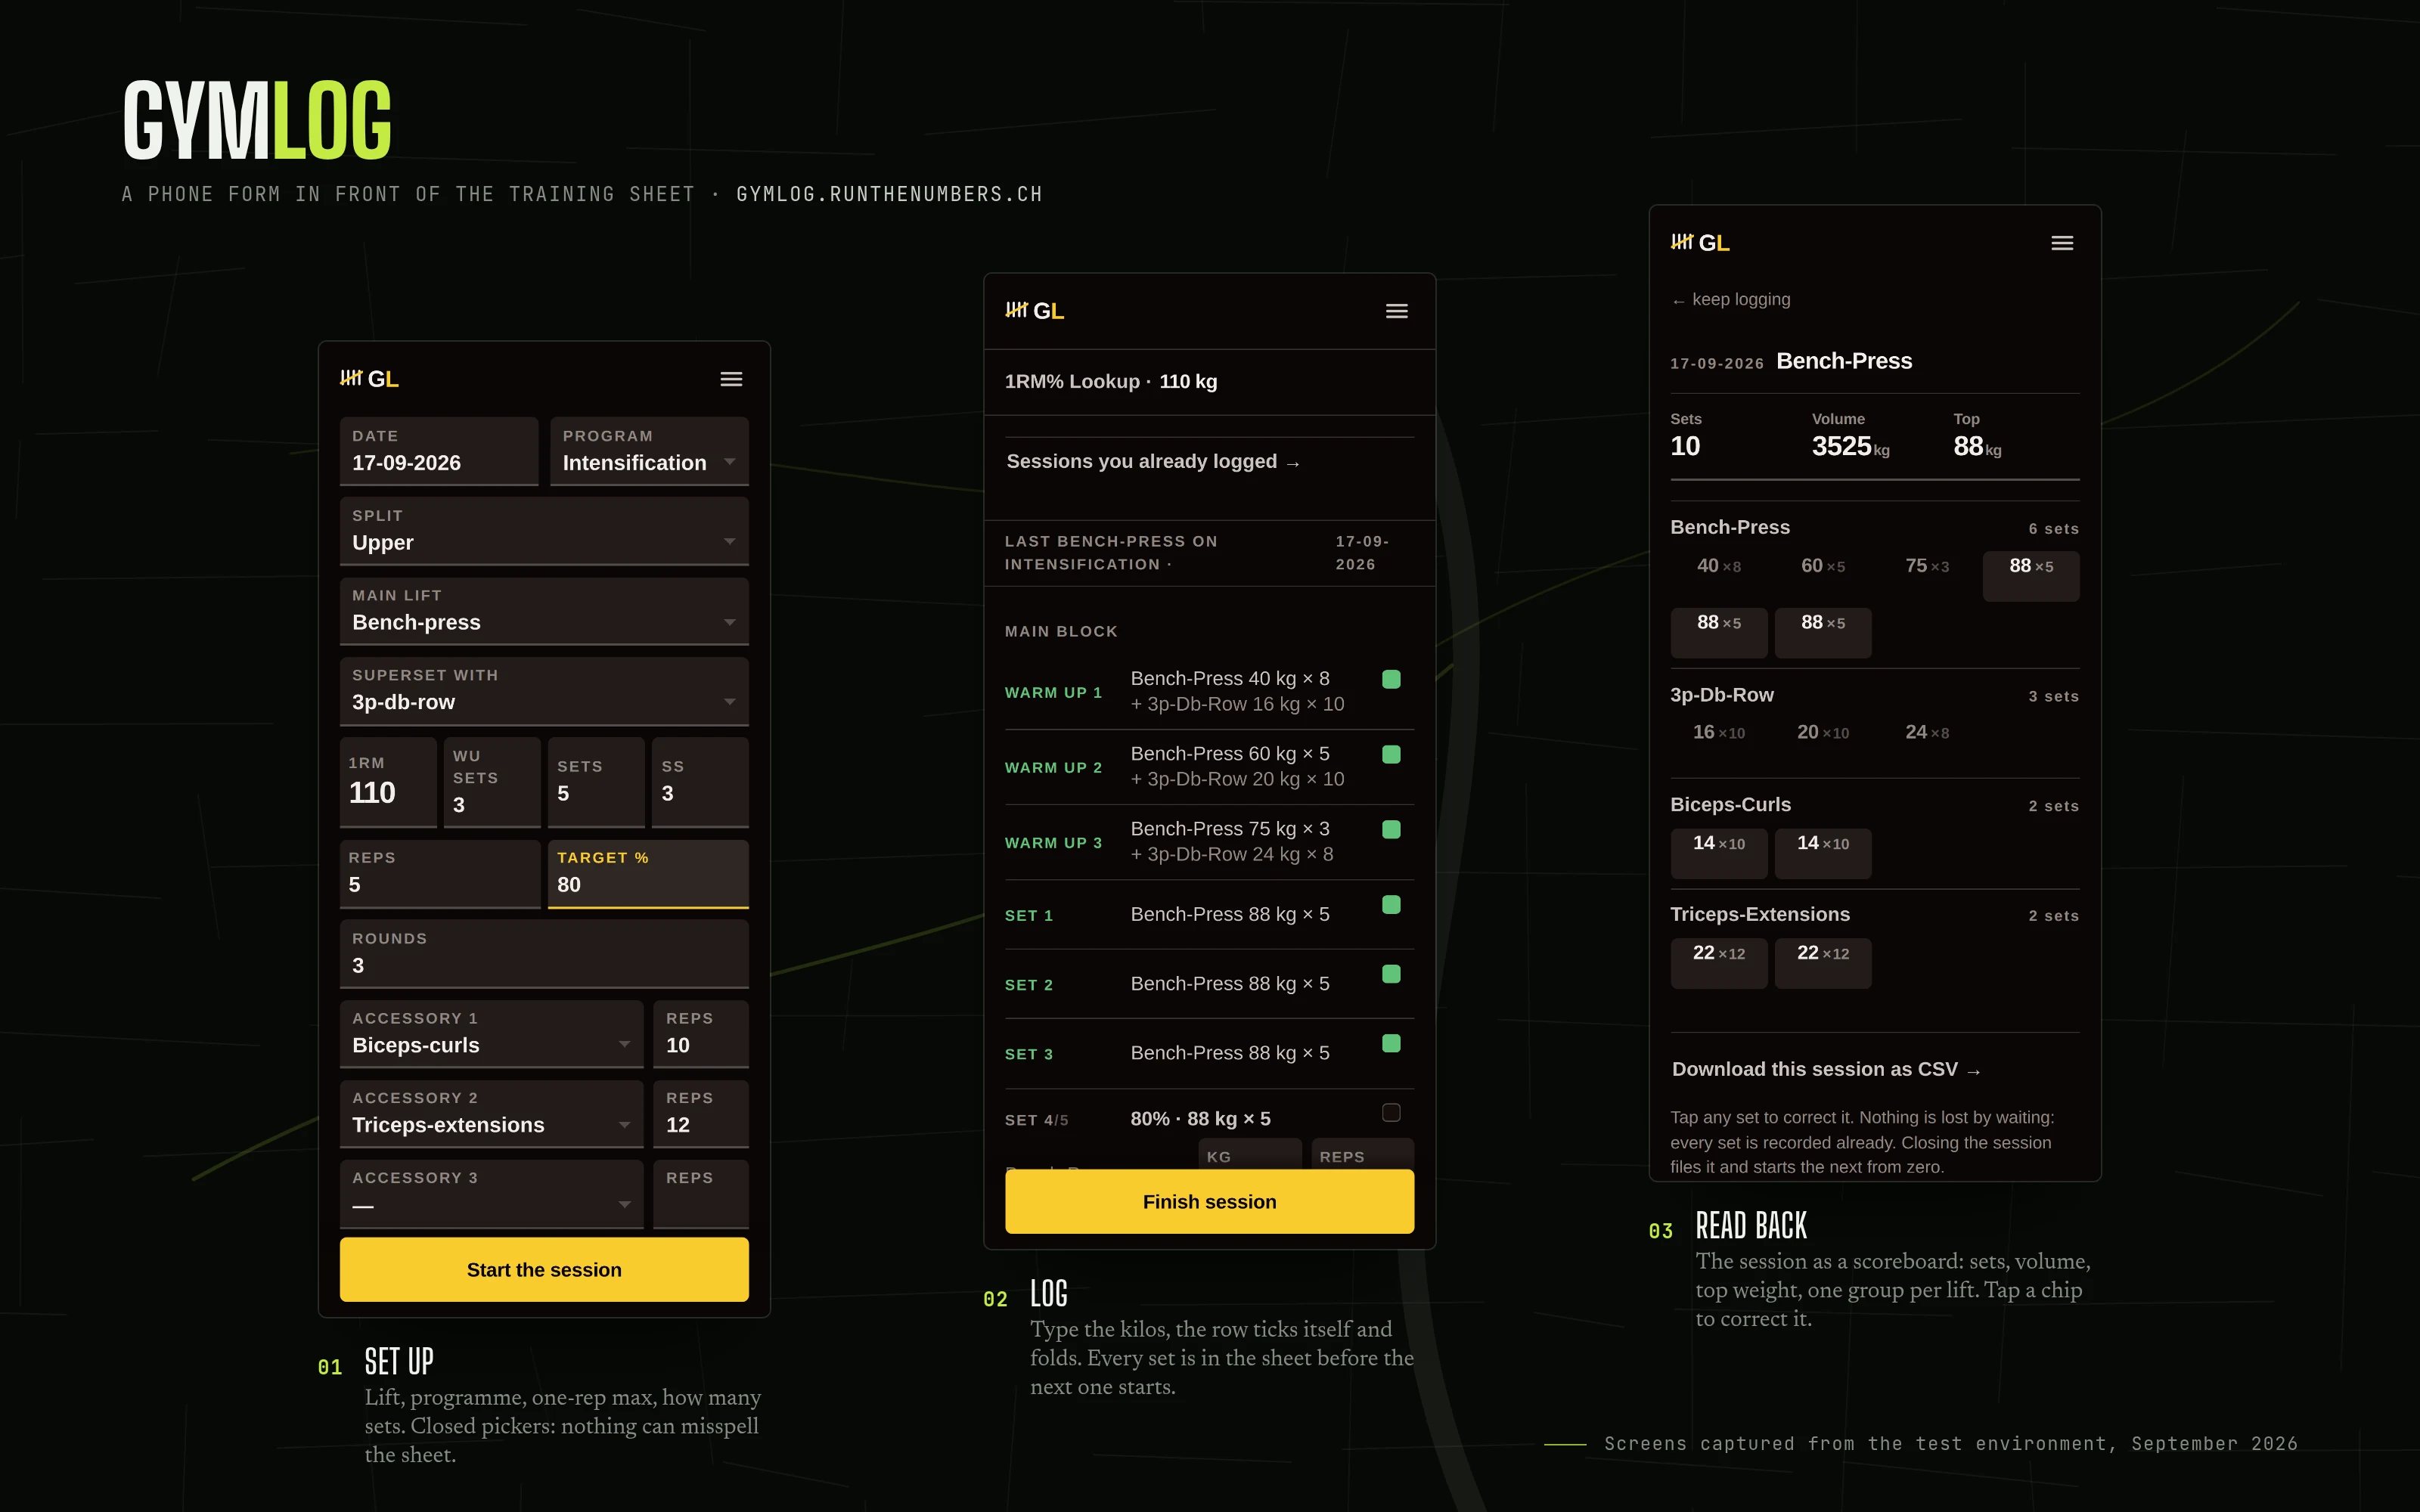Click the Rounds field showing 3

click(x=544, y=954)
